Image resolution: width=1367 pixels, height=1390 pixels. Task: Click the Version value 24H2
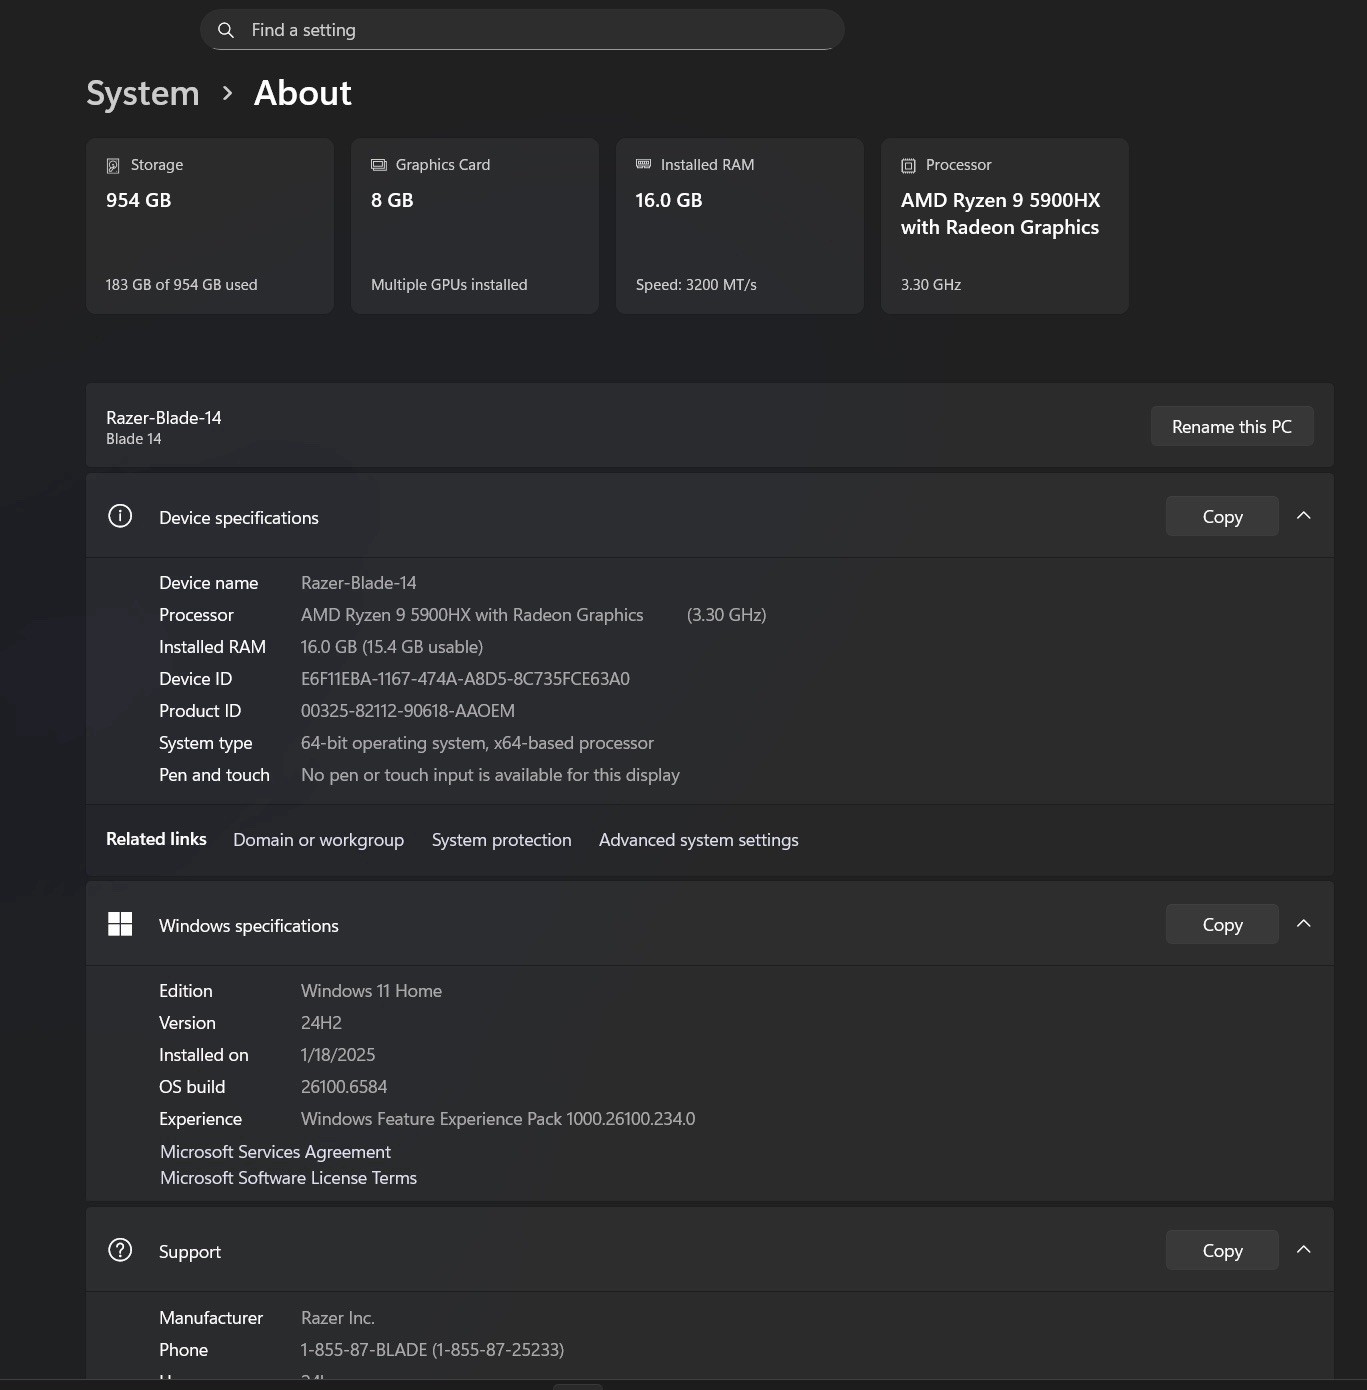coord(321,1023)
